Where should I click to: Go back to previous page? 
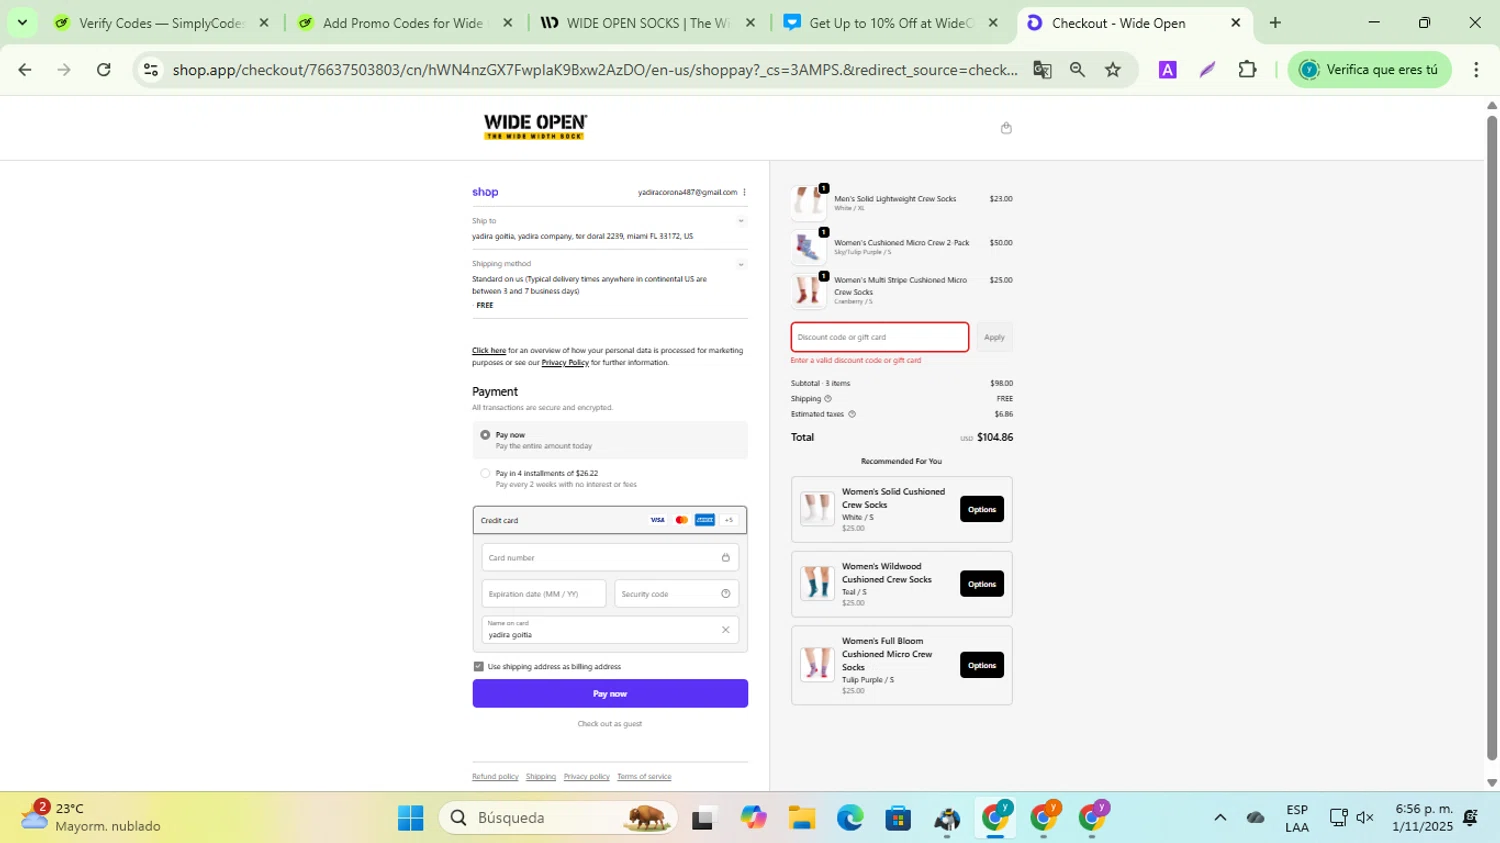click(25, 69)
